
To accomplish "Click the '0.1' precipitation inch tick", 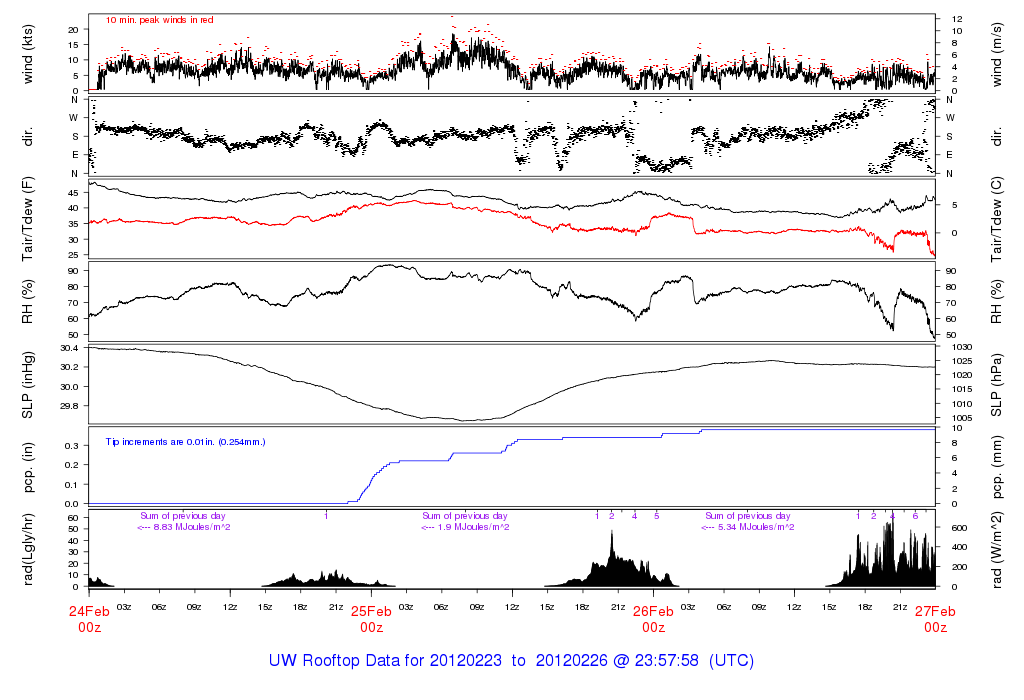I will tap(72, 485).
